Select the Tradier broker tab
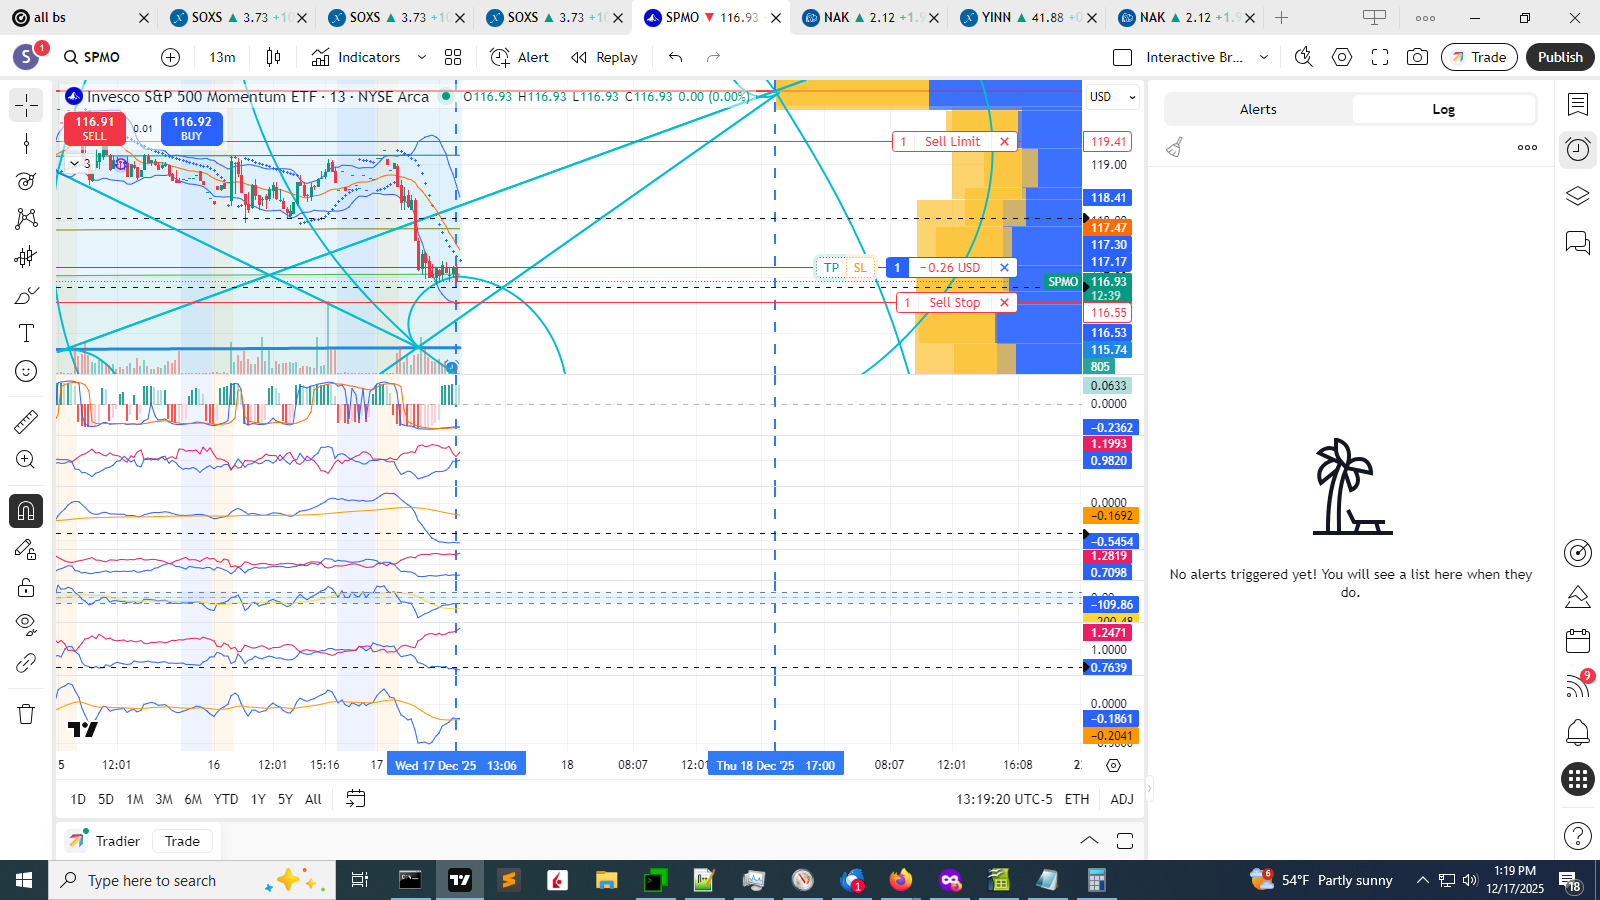 click(104, 841)
